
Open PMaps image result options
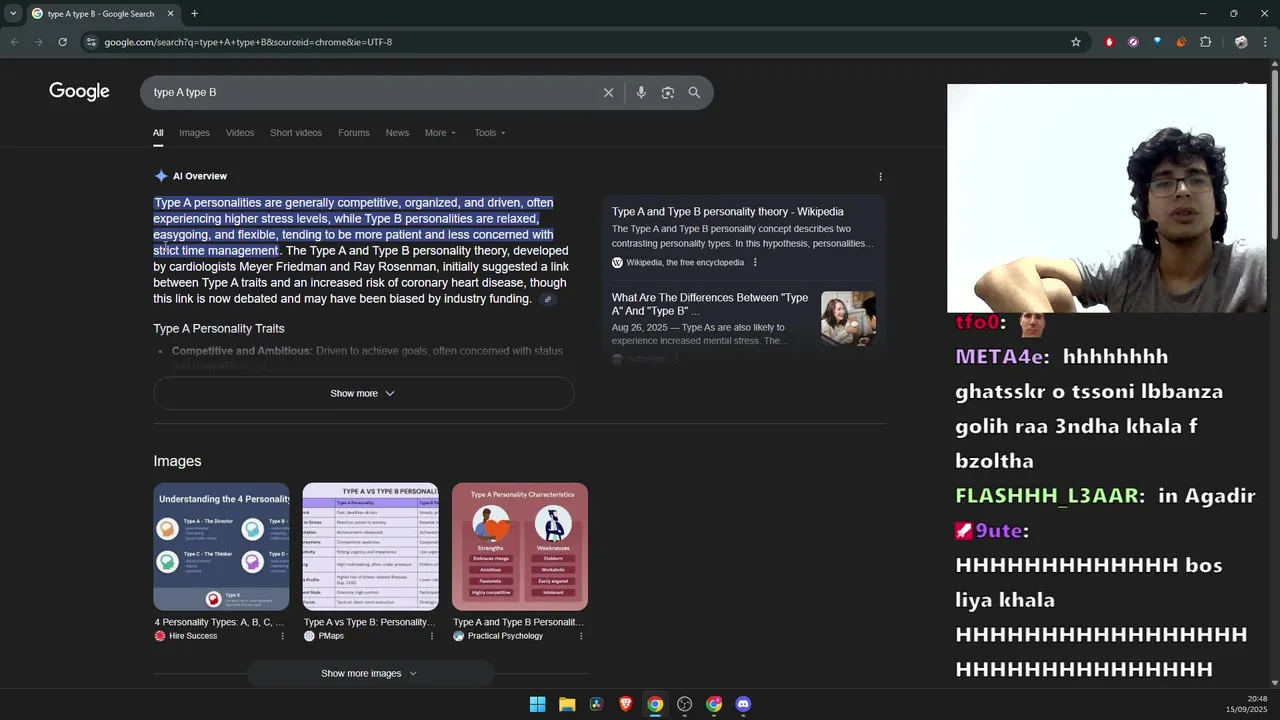432,636
